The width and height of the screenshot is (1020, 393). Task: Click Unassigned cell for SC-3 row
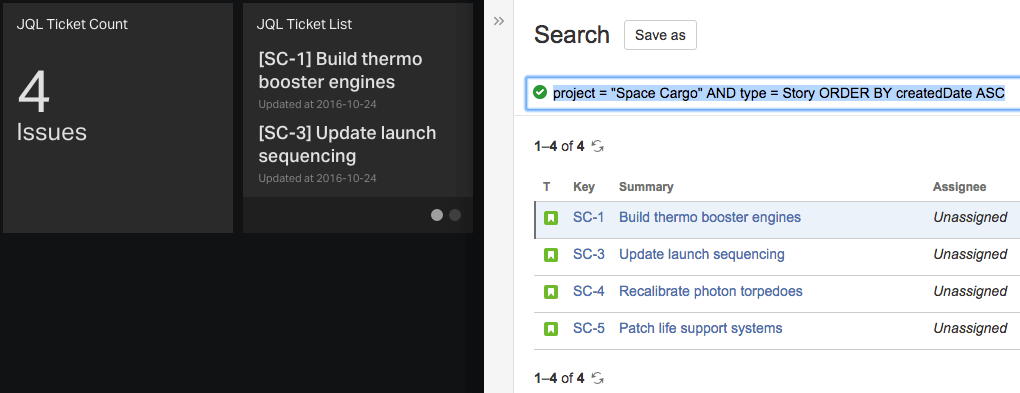pos(970,254)
